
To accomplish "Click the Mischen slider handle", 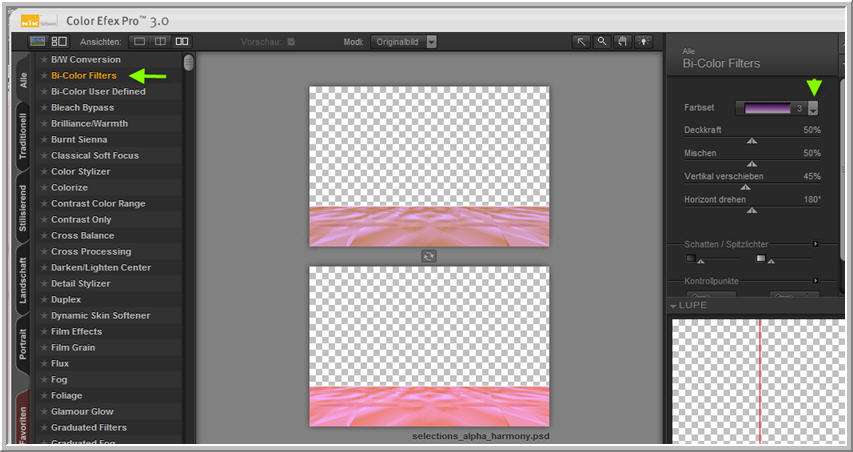I will [x=752, y=164].
